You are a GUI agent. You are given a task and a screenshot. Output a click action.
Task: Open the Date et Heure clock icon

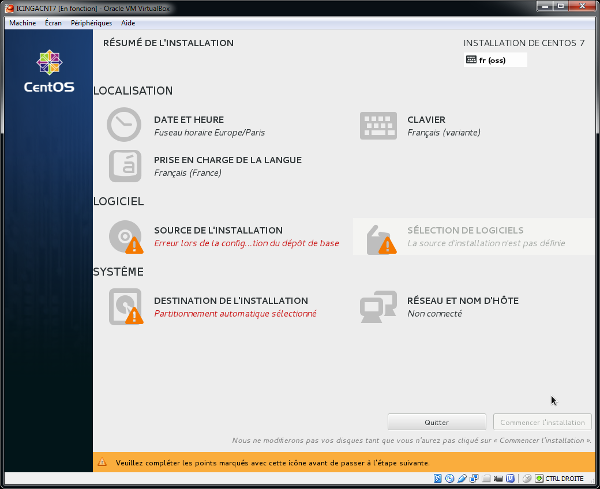pos(124,124)
